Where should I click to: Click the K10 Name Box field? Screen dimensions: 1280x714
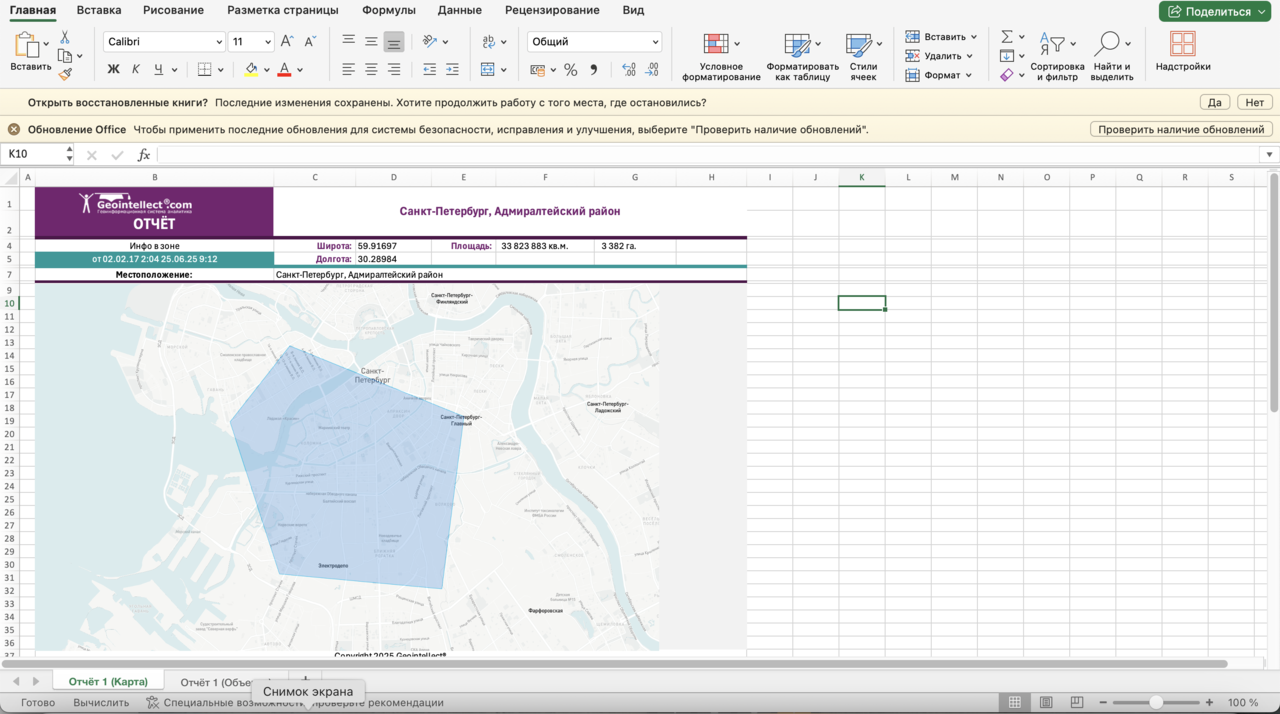coord(32,154)
